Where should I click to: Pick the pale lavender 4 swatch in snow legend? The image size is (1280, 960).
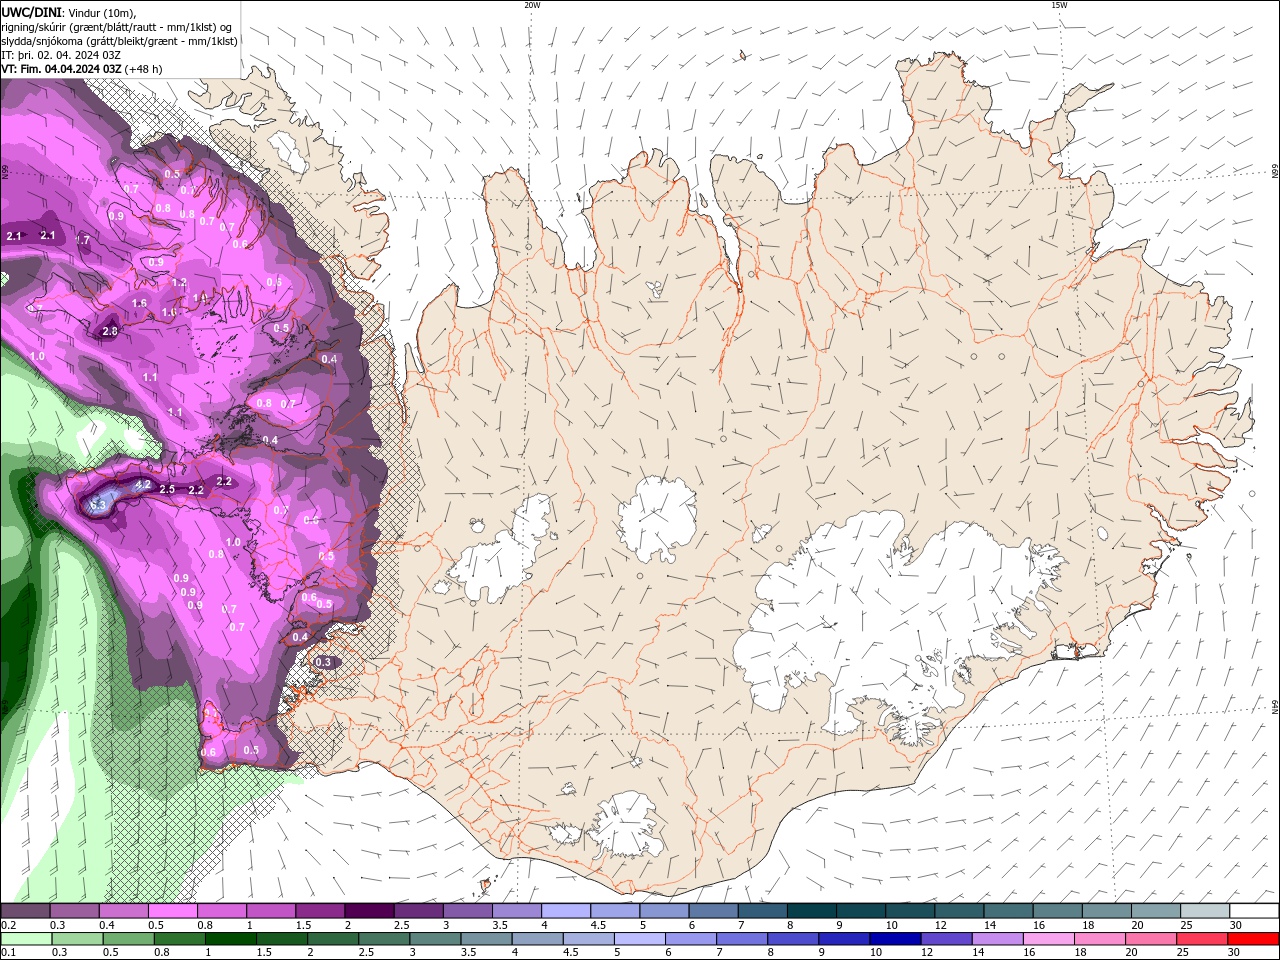[565, 911]
